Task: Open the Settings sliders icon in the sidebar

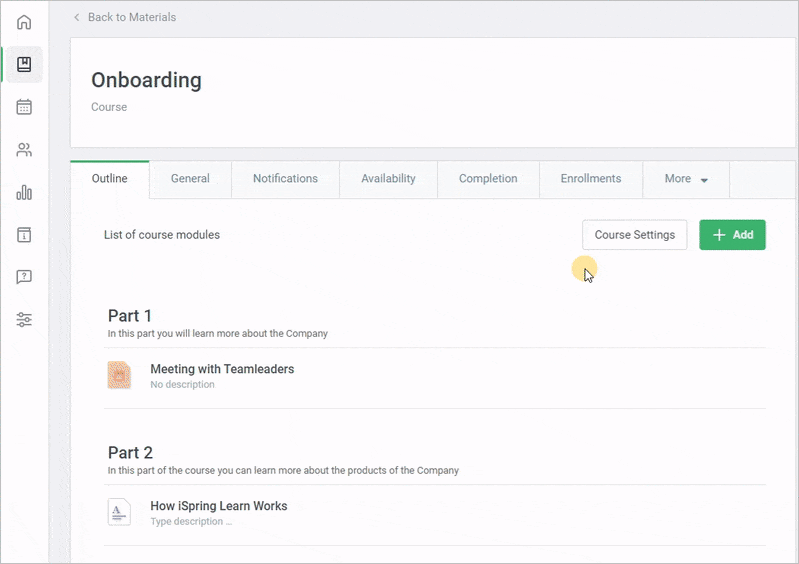Action: (x=24, y=320)
